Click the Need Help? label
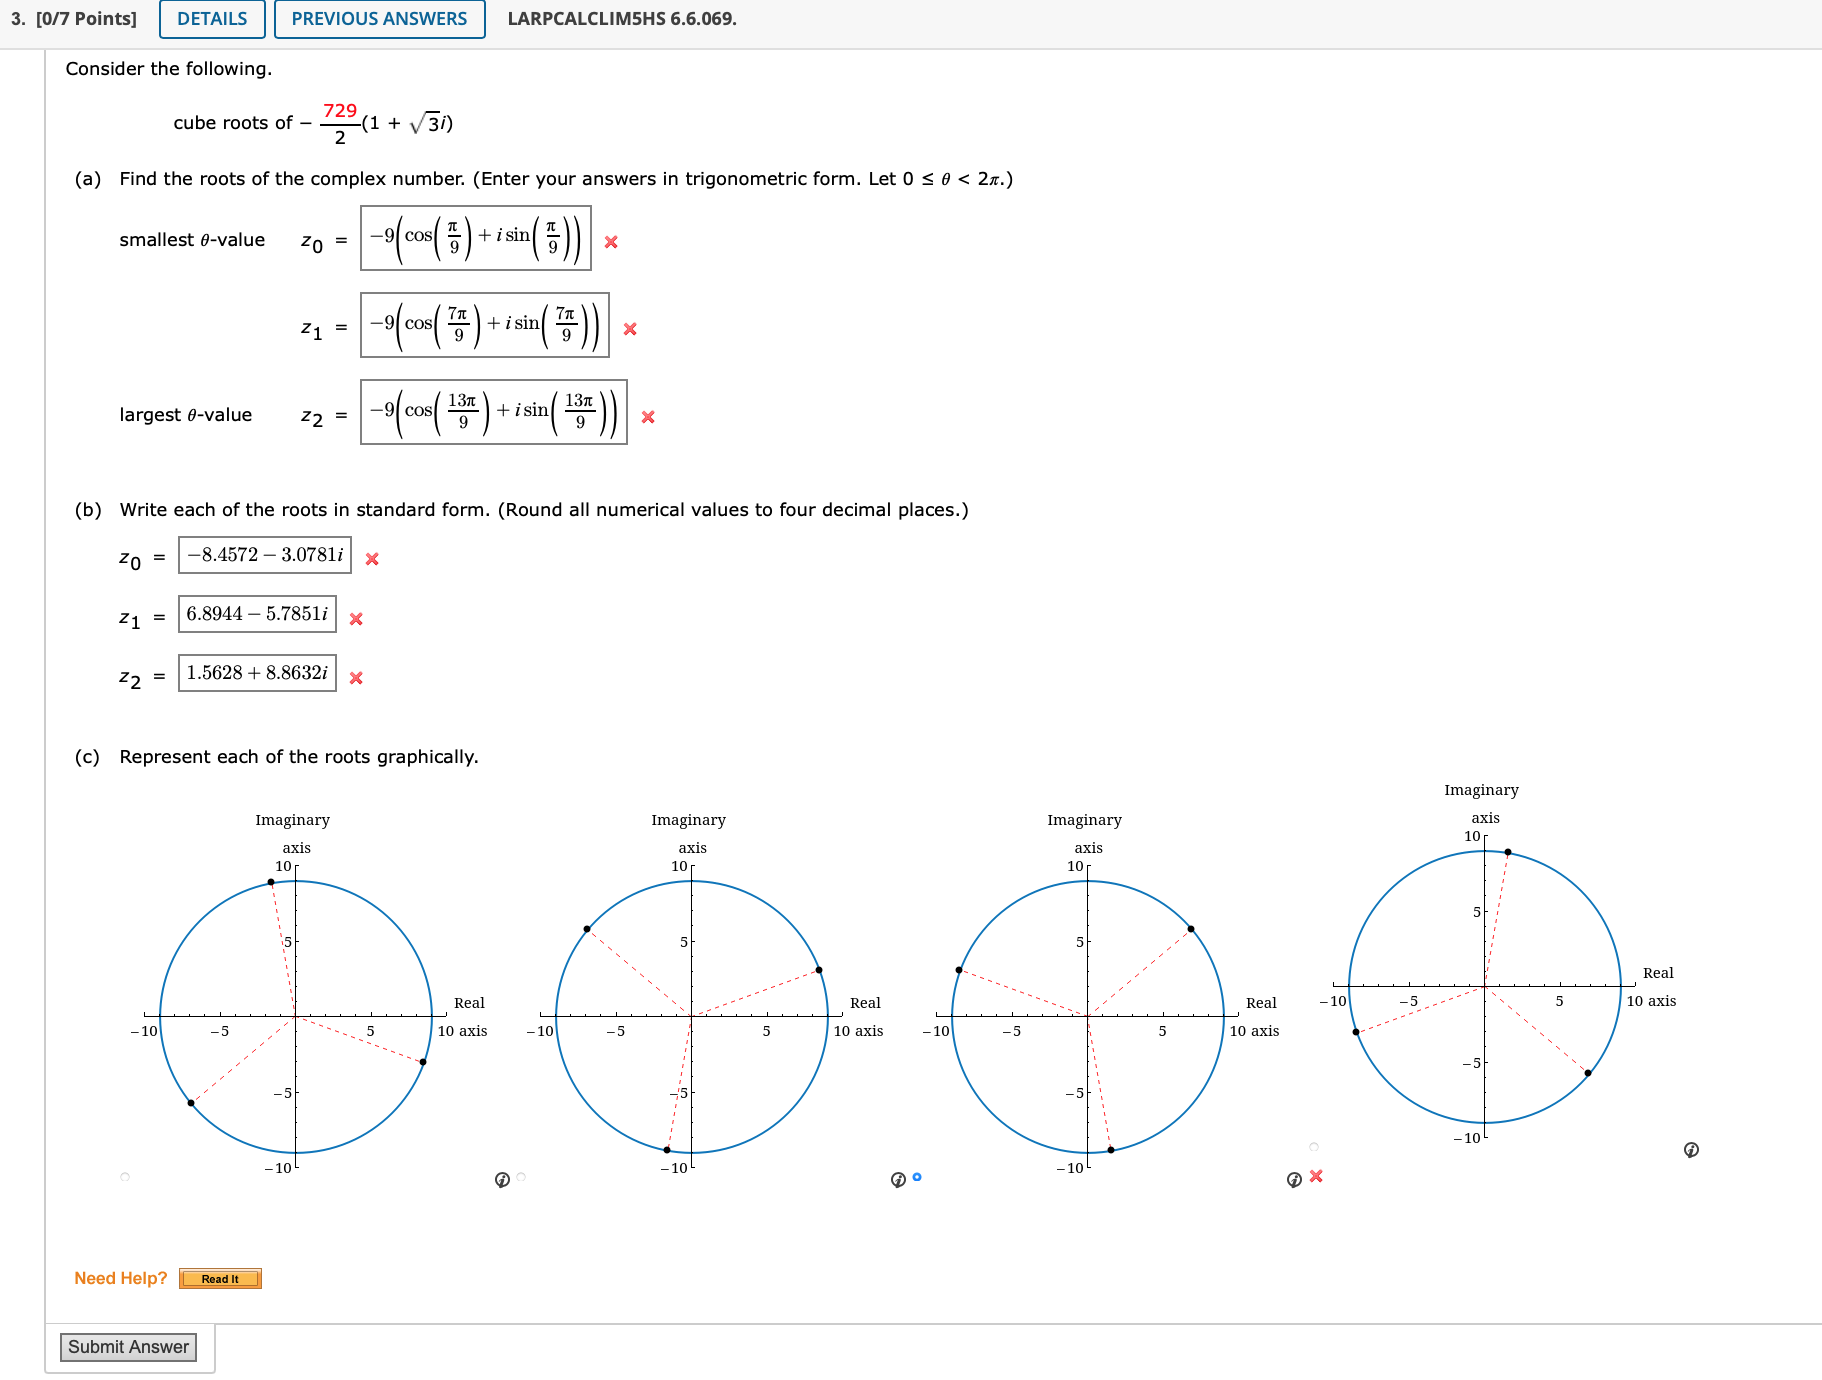 tap(120, 1278)
